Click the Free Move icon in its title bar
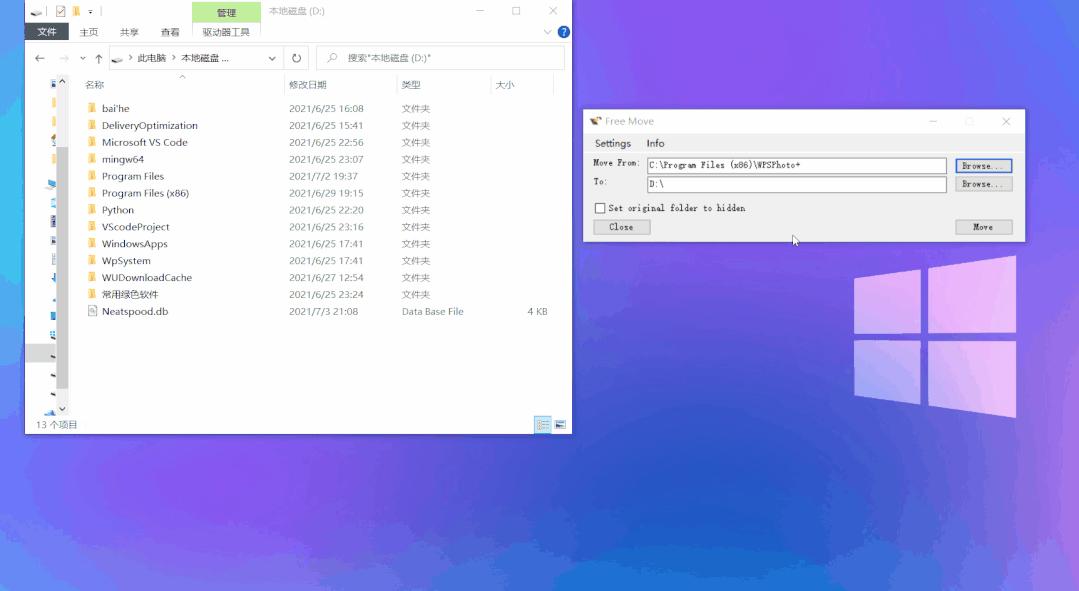 coord(597,120)
